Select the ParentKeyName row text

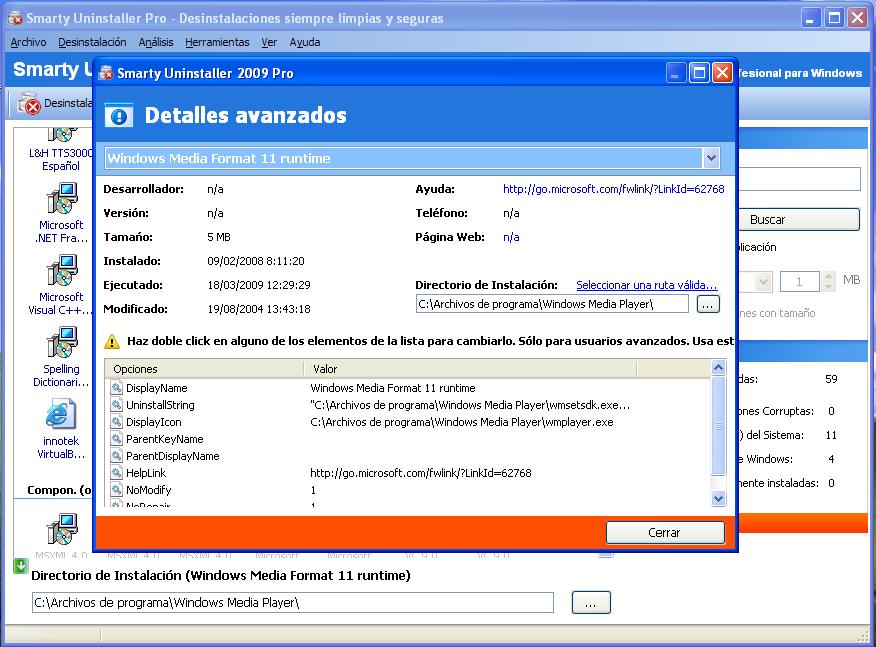pyautogui.click(x=165, y=439)
